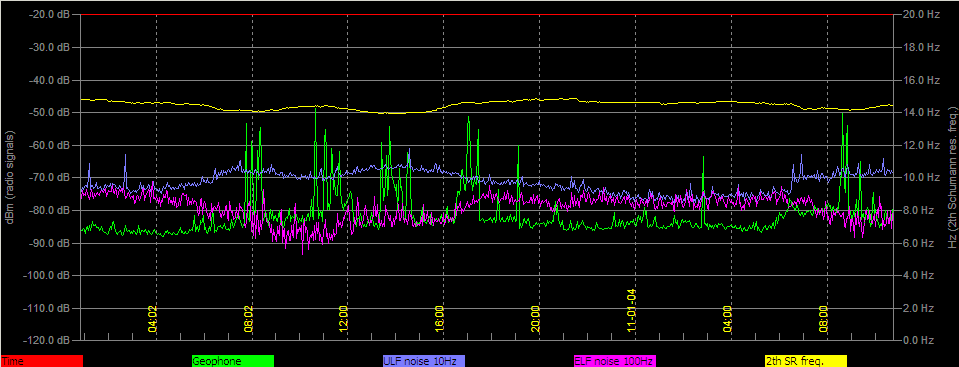The width and height of the screenshot is (959, 367).
Task: Click the -80.0 dB left axis value
Action: [49, 210]
